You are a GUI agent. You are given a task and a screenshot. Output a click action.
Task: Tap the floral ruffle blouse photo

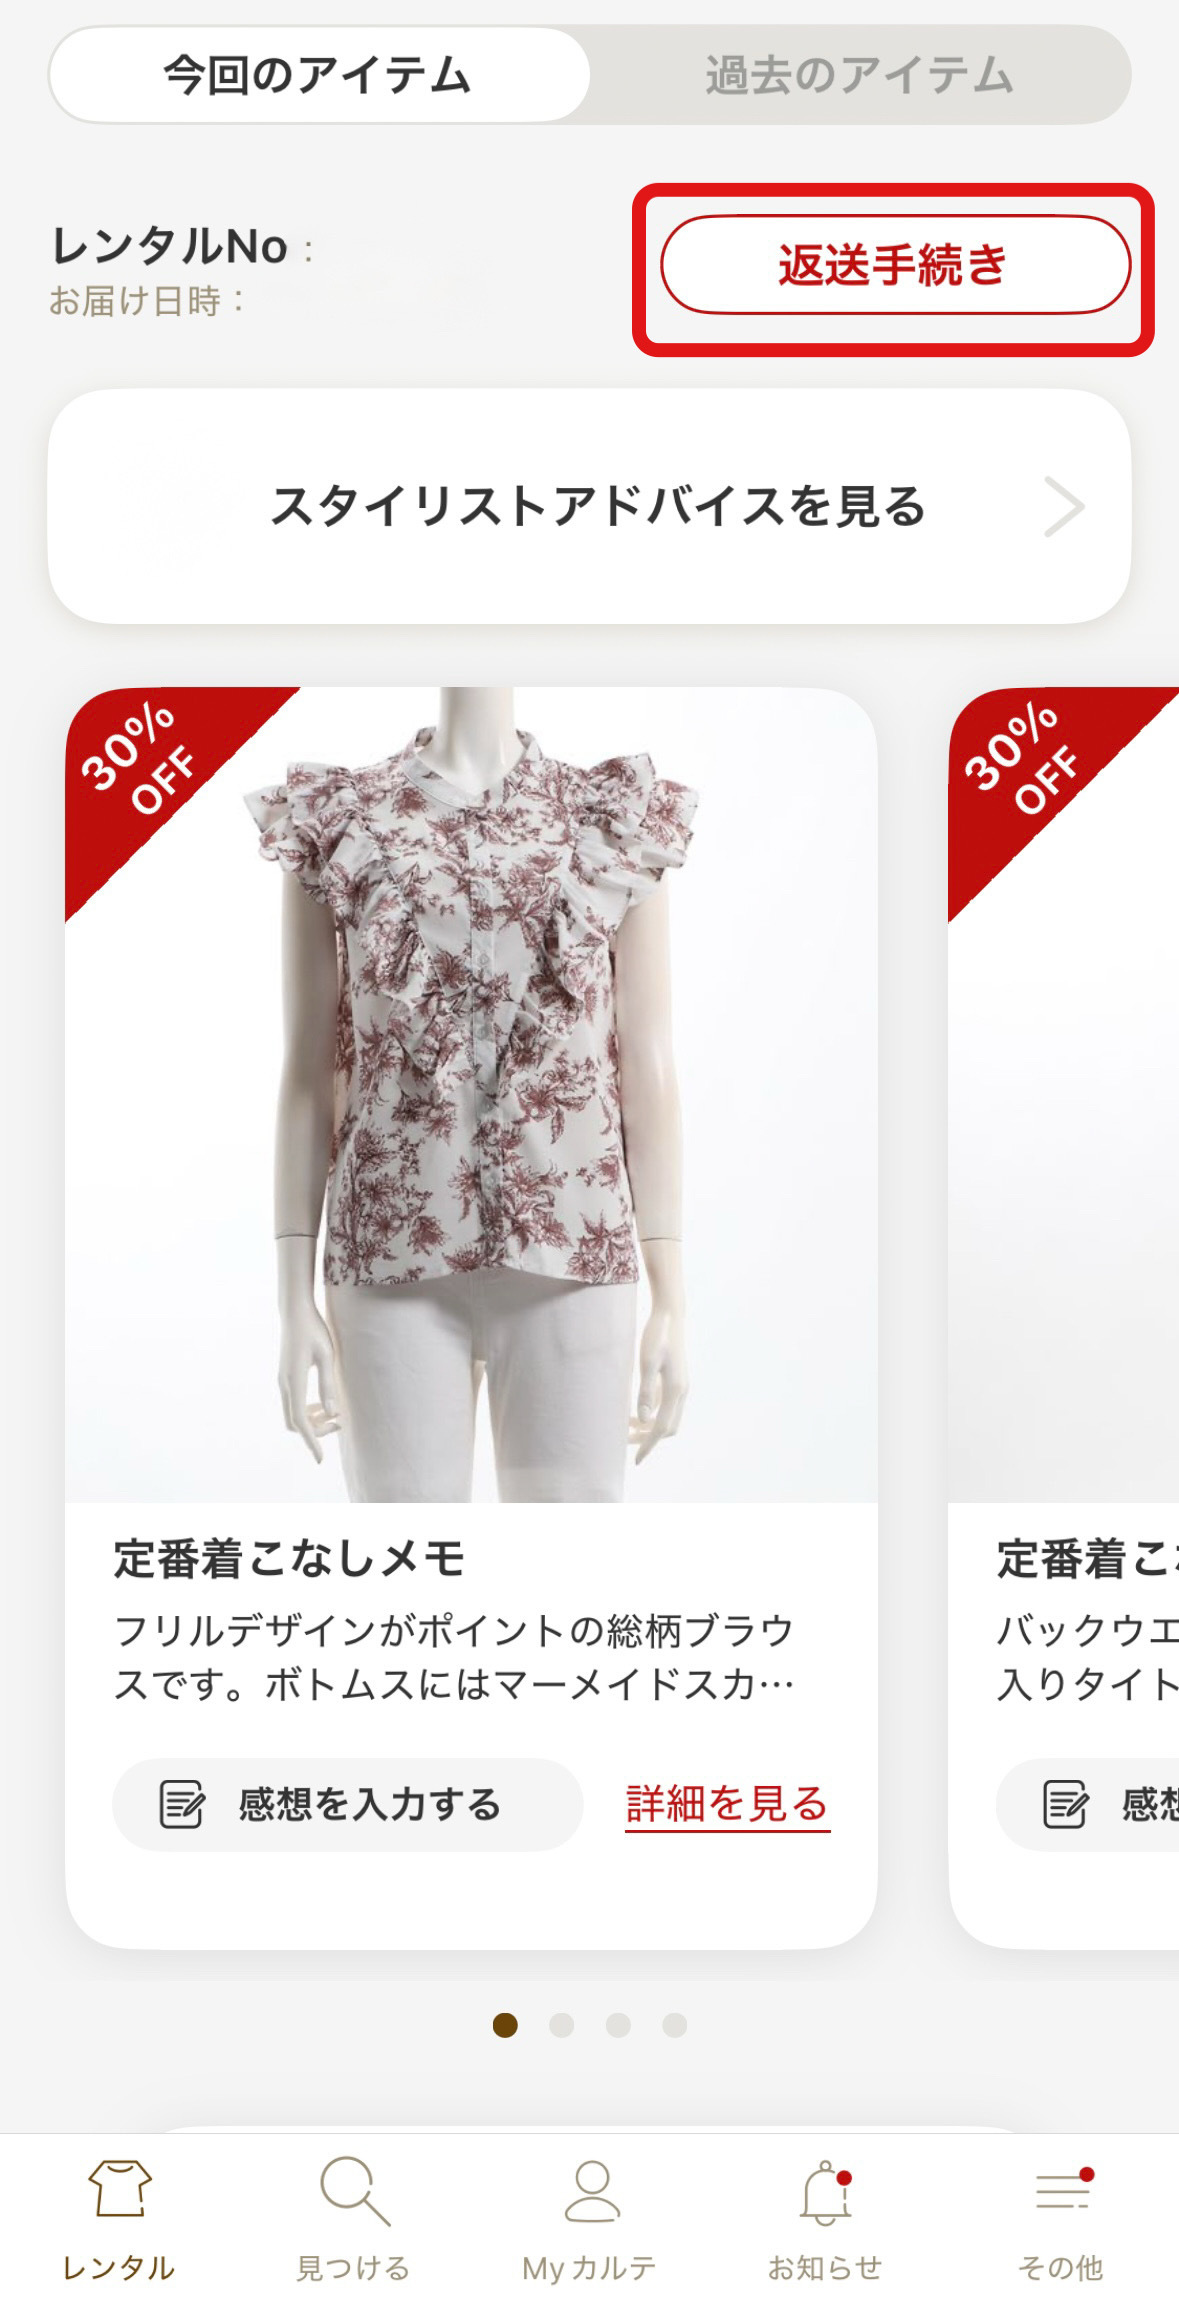coord(471,1095)
